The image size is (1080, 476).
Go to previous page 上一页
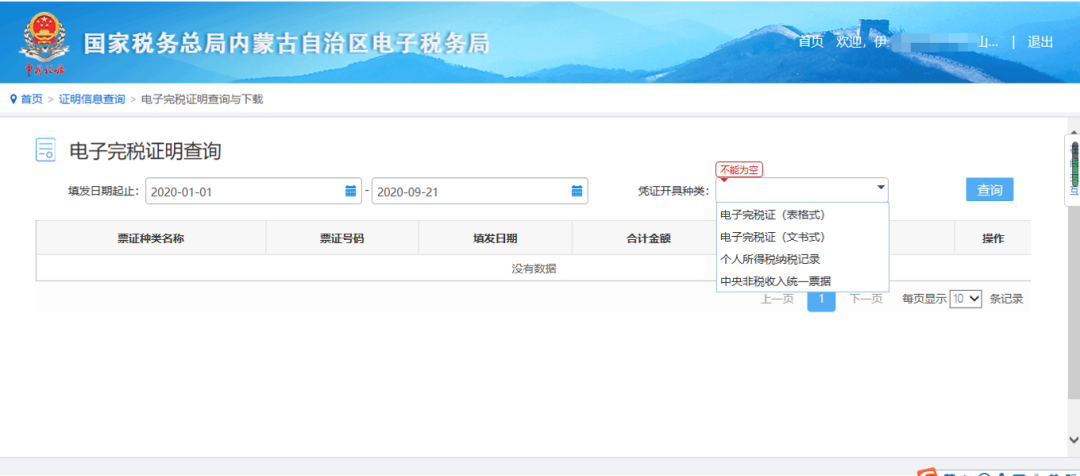pos(777,299)
